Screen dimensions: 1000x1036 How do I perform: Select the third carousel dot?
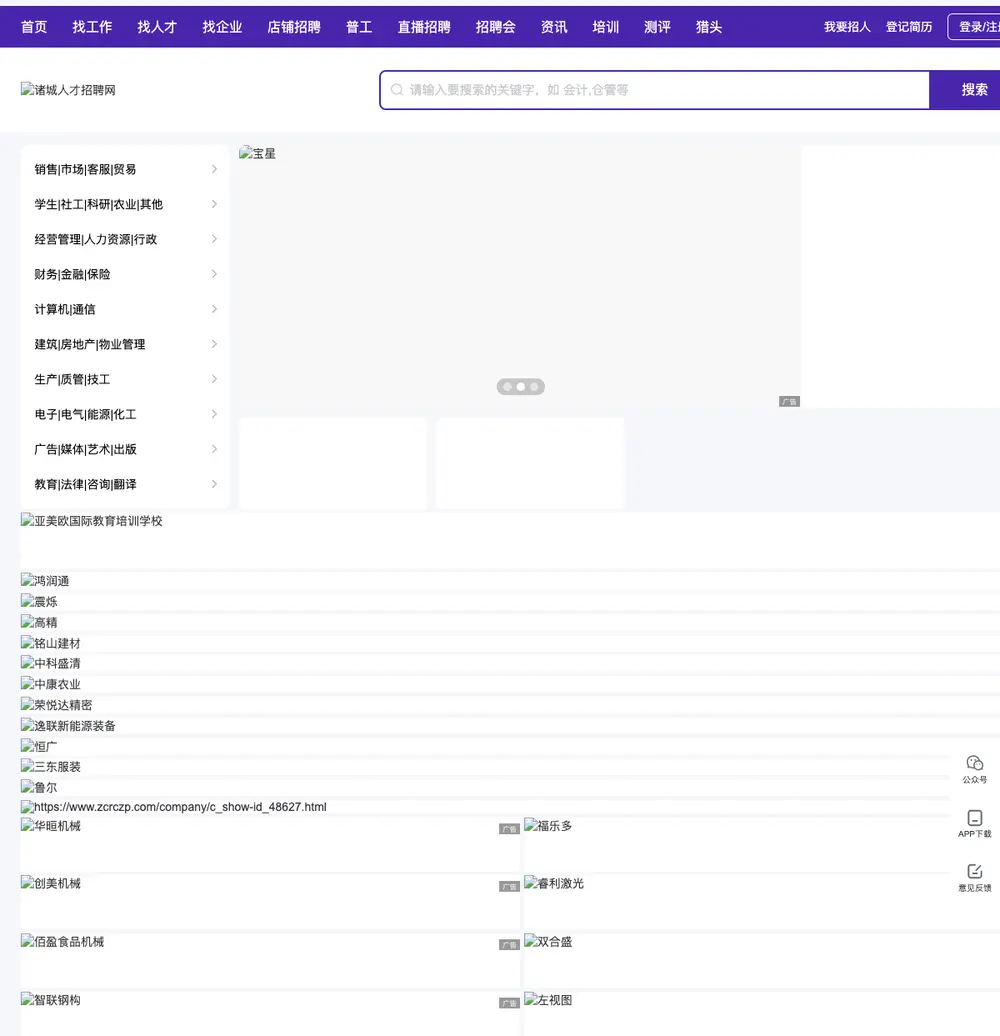coord(534,387)
